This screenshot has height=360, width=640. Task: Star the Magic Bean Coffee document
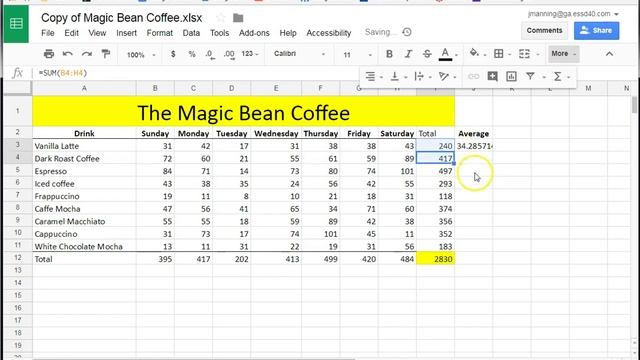[x=221, y=18]
